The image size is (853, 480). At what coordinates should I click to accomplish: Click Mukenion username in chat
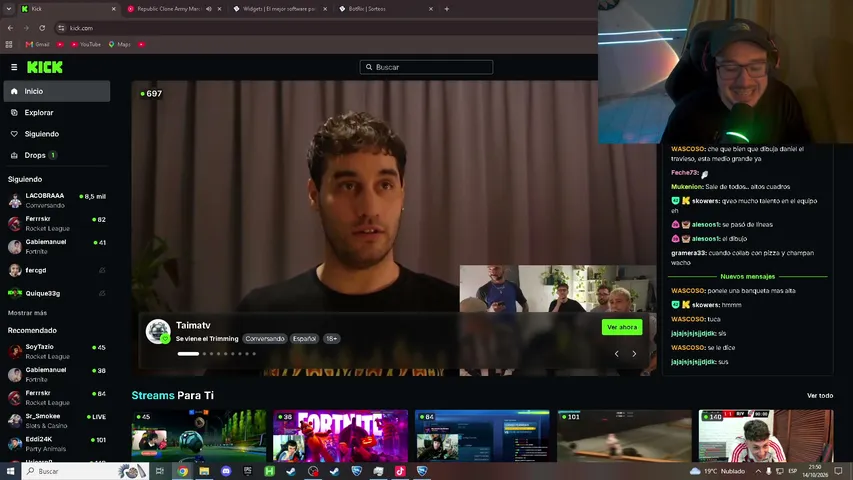687,187
